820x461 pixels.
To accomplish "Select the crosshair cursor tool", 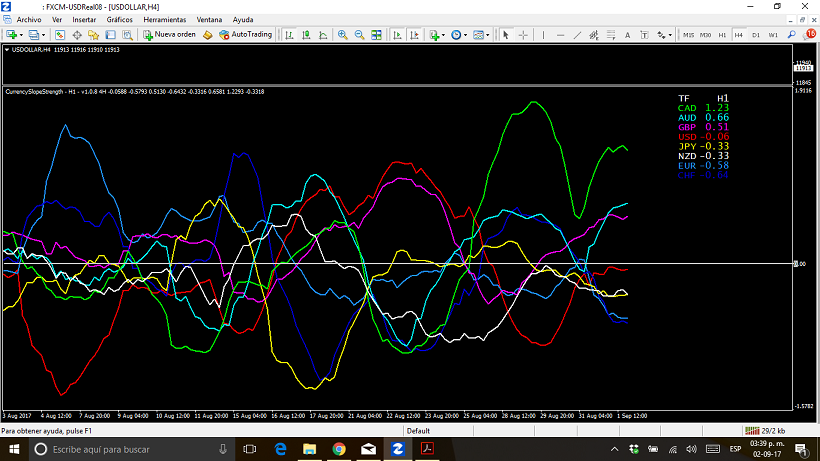I will (x=522, y=35).
